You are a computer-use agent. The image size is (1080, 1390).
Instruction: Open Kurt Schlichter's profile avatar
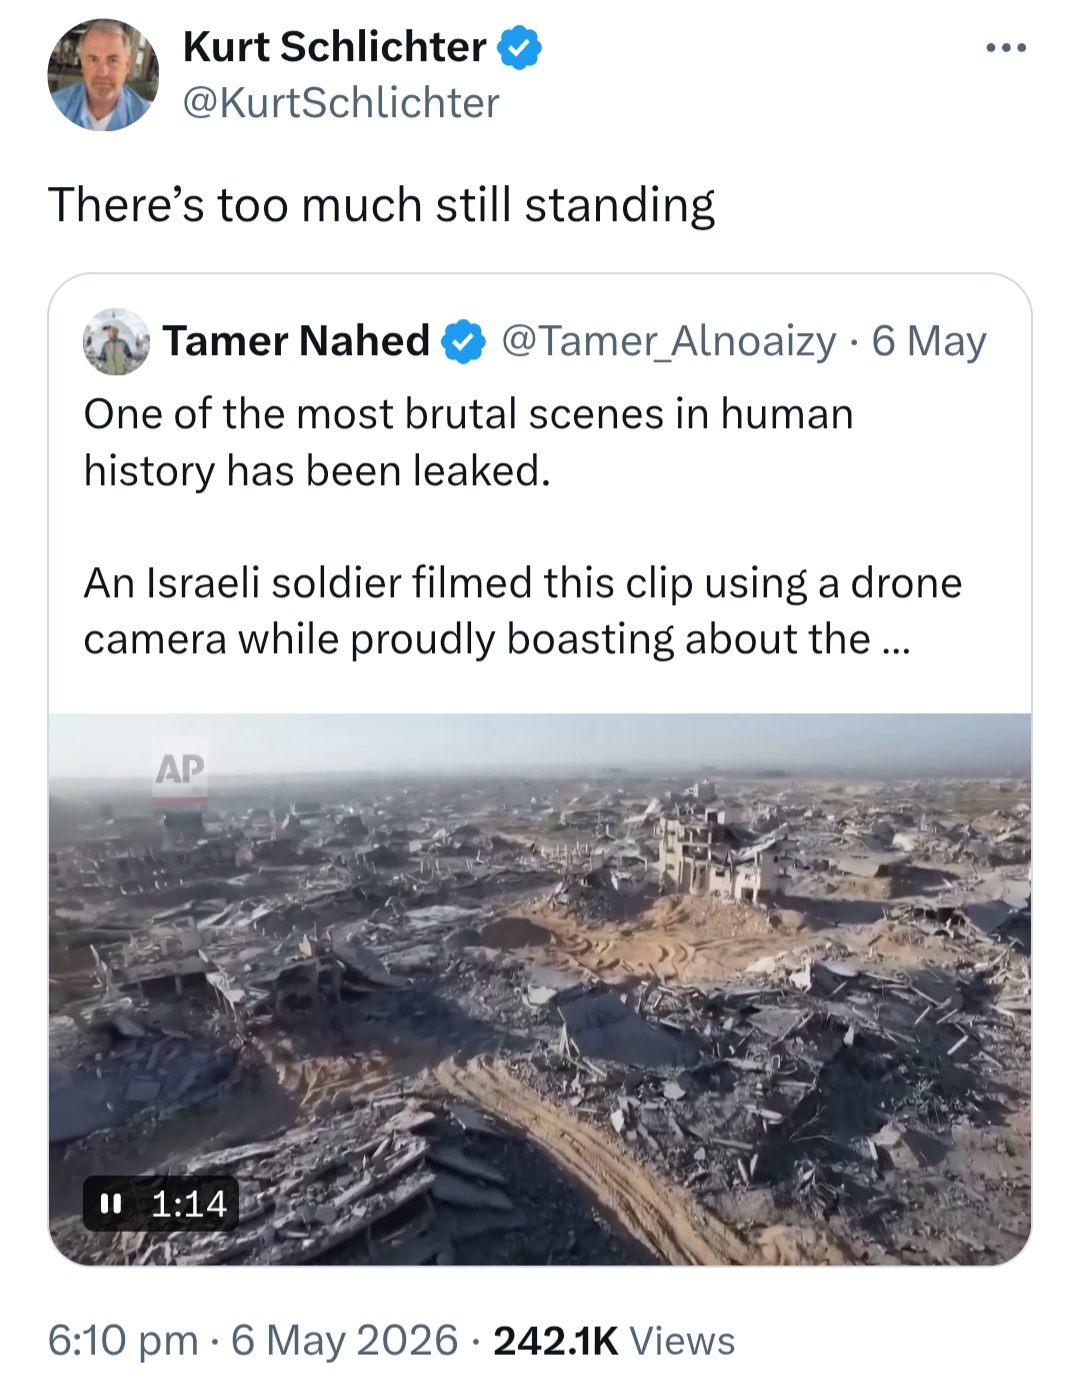click(x=103, y=75)
